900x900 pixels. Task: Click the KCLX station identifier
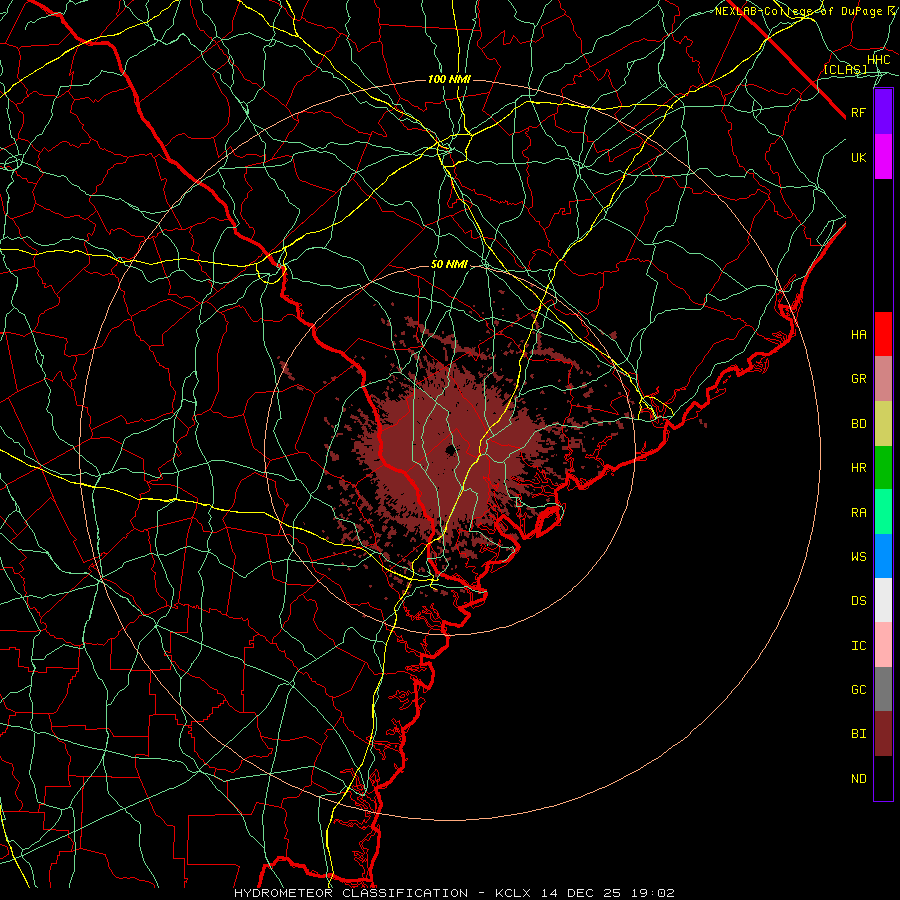(x=514, y=893)
